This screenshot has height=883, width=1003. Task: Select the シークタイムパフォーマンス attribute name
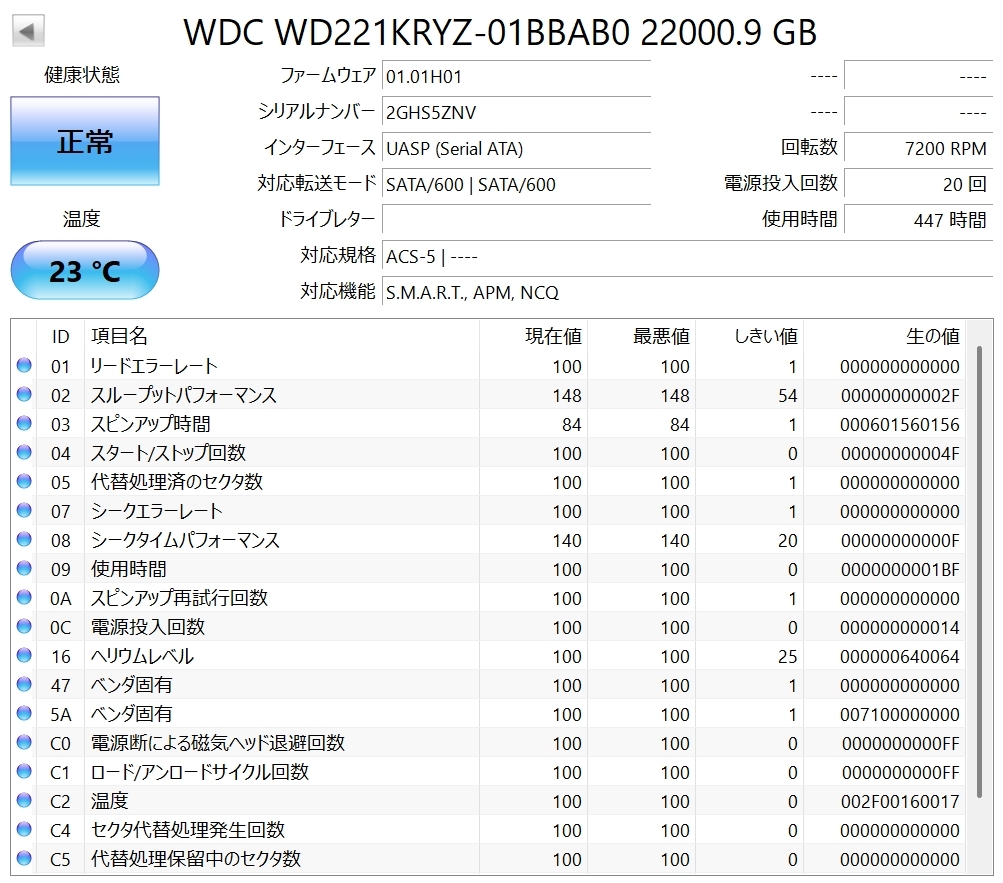pyautogui.click(x=186, y=540)
